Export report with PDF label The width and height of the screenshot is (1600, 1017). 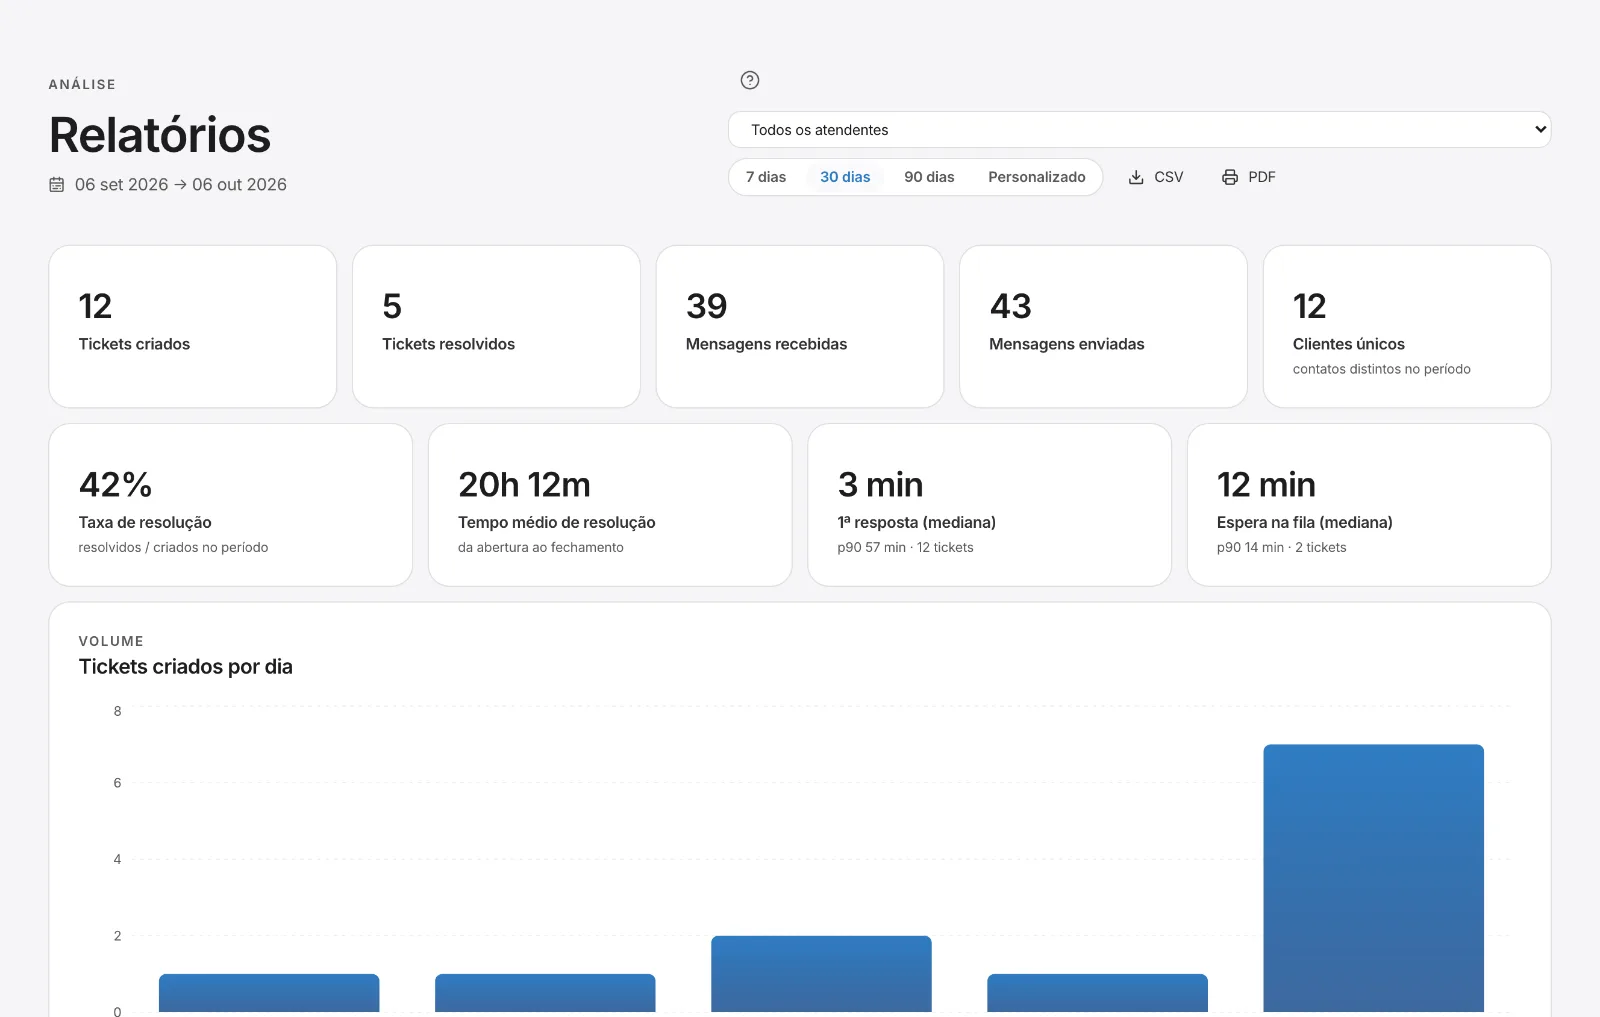pyautogui.click(x=1262, y=177)
